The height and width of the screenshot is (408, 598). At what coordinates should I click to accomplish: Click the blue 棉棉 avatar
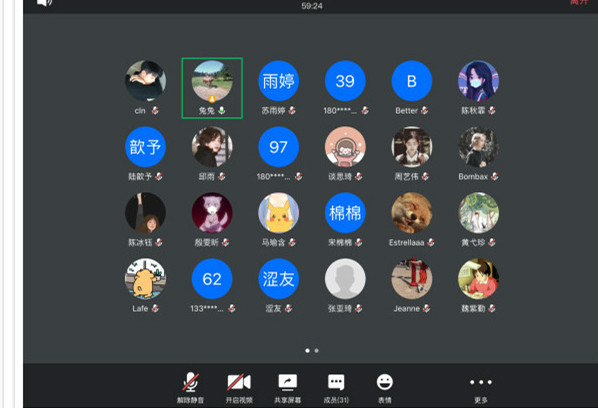pyautogui.click(x=345, y=213)
